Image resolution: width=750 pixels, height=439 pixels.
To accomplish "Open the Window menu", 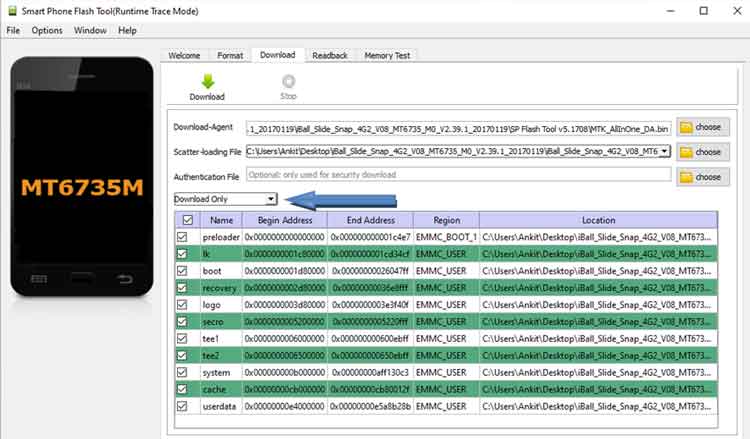I will pyautogui.click(x=90, y=30).
